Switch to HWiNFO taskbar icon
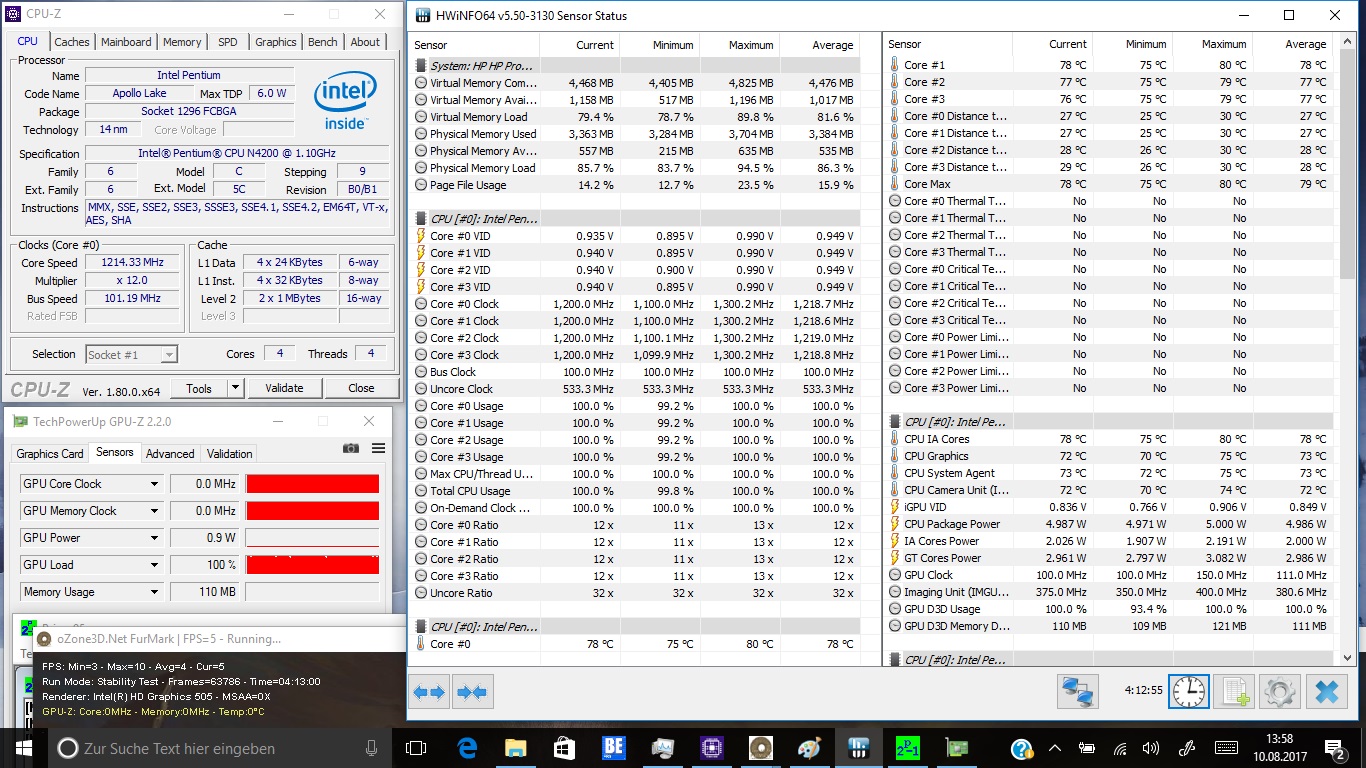The image size is (1366, 768). pos(858,748)
